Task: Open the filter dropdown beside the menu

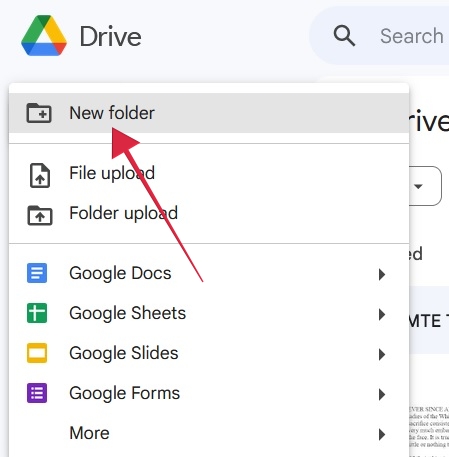Action: [x=425, y=186]
